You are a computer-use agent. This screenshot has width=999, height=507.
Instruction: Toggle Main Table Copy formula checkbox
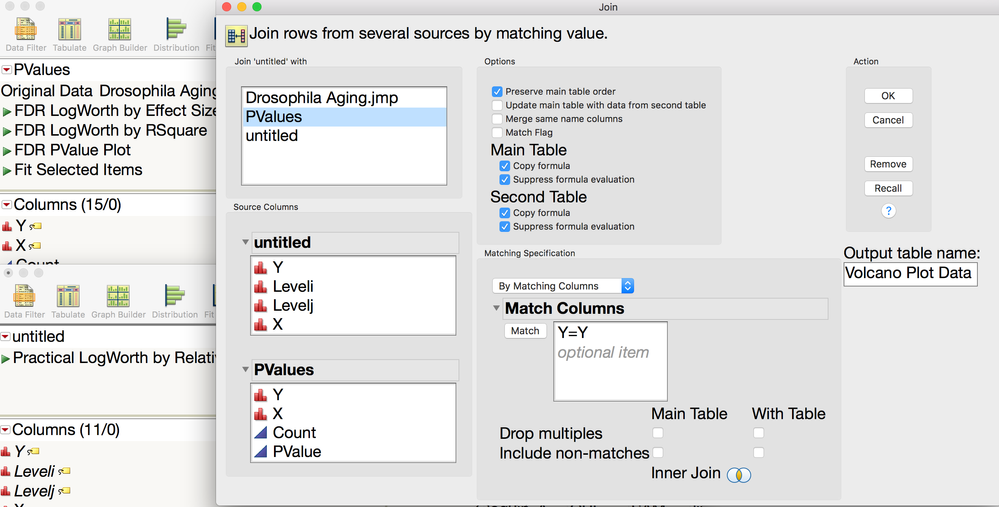pos(505,166)
